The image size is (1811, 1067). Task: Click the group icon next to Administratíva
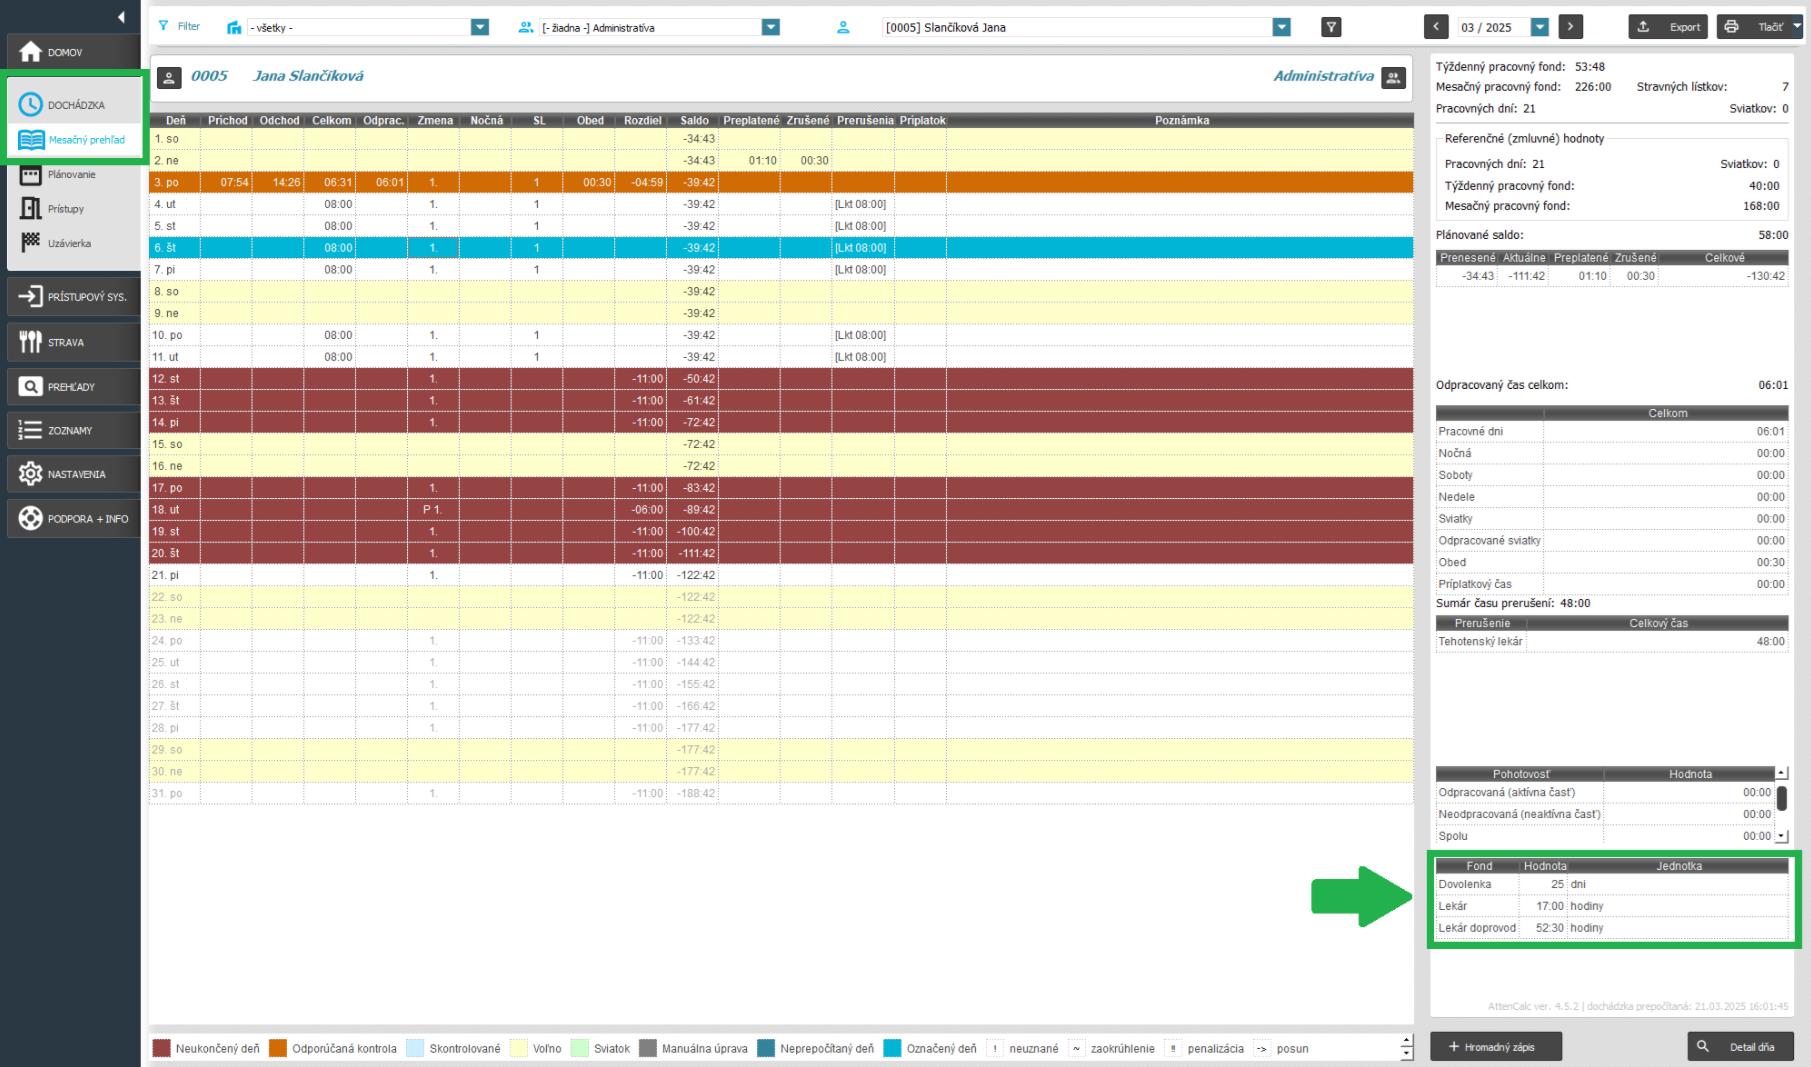pyautogui.click(x=1393, y=77)
